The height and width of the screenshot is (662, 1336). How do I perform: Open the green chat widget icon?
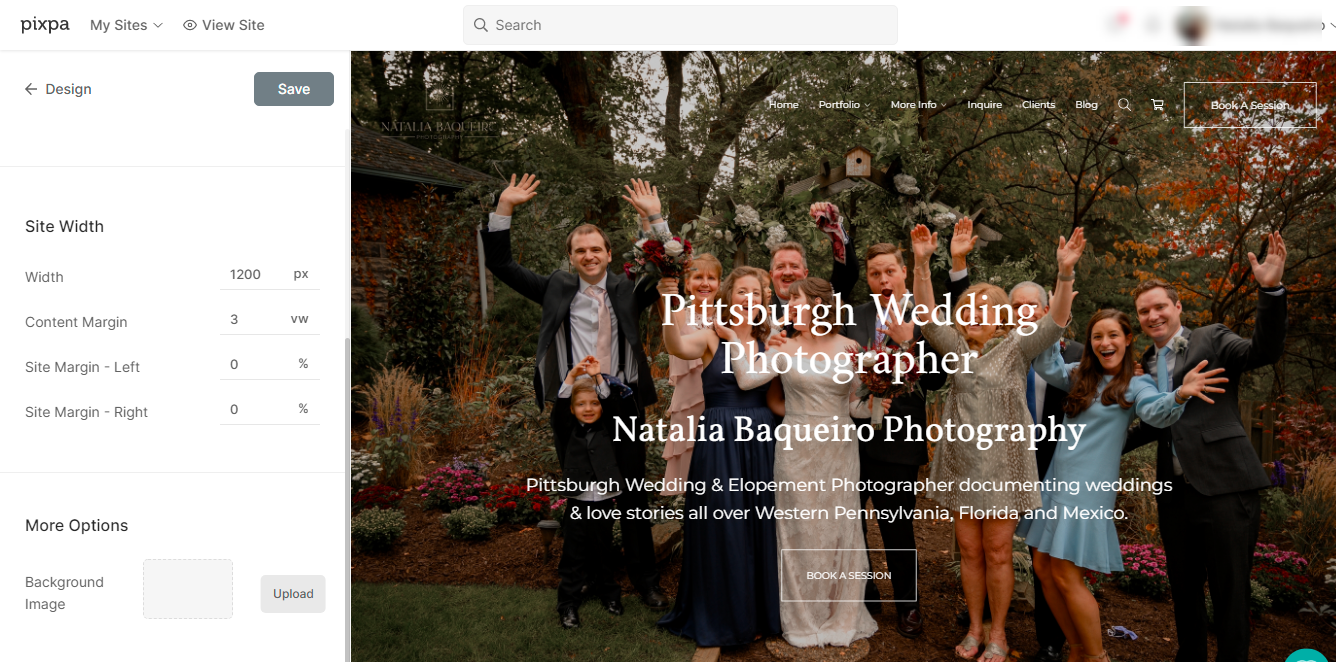click(x=1308, y=656)
